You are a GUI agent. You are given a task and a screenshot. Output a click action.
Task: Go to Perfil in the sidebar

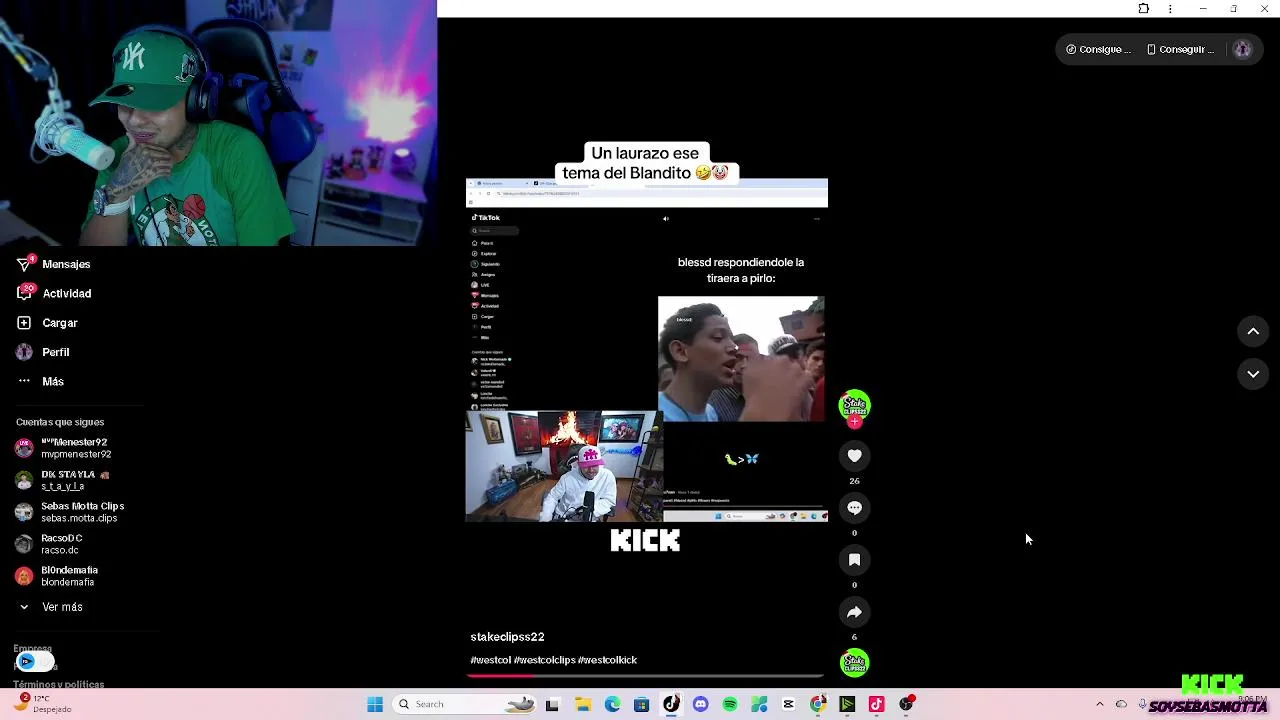43,352
